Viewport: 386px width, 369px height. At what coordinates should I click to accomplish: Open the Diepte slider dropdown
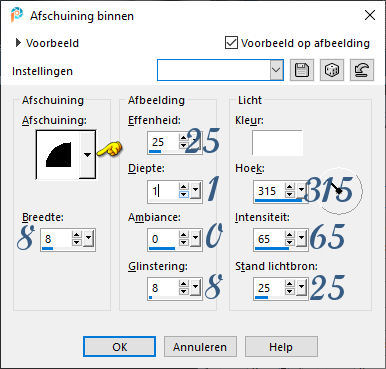pos(195,191)
